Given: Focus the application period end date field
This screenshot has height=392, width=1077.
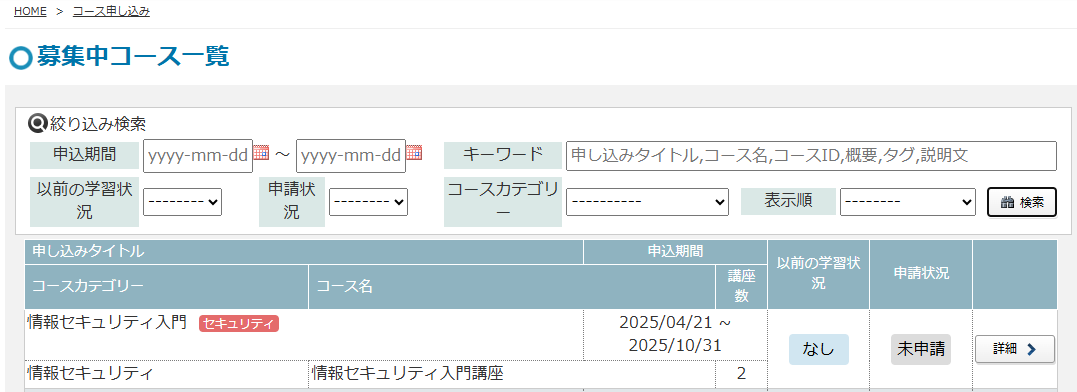Looking at the screenshot, I should click(350, 156).
